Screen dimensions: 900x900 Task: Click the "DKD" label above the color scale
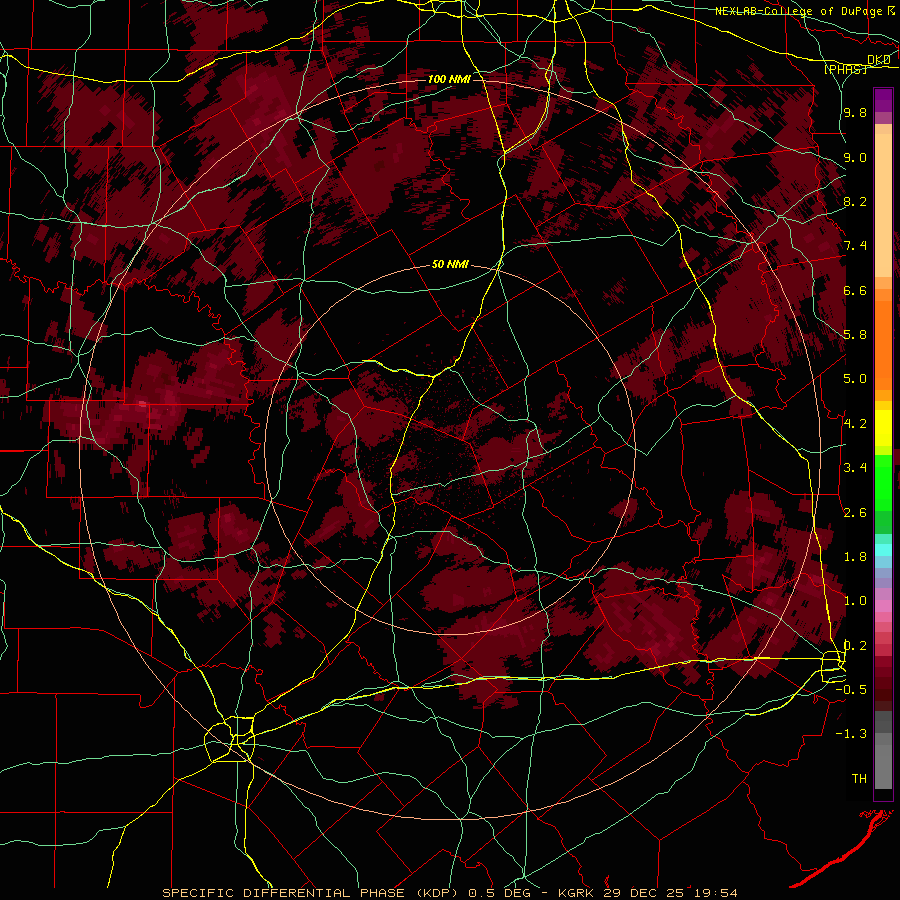click(879, 59)
